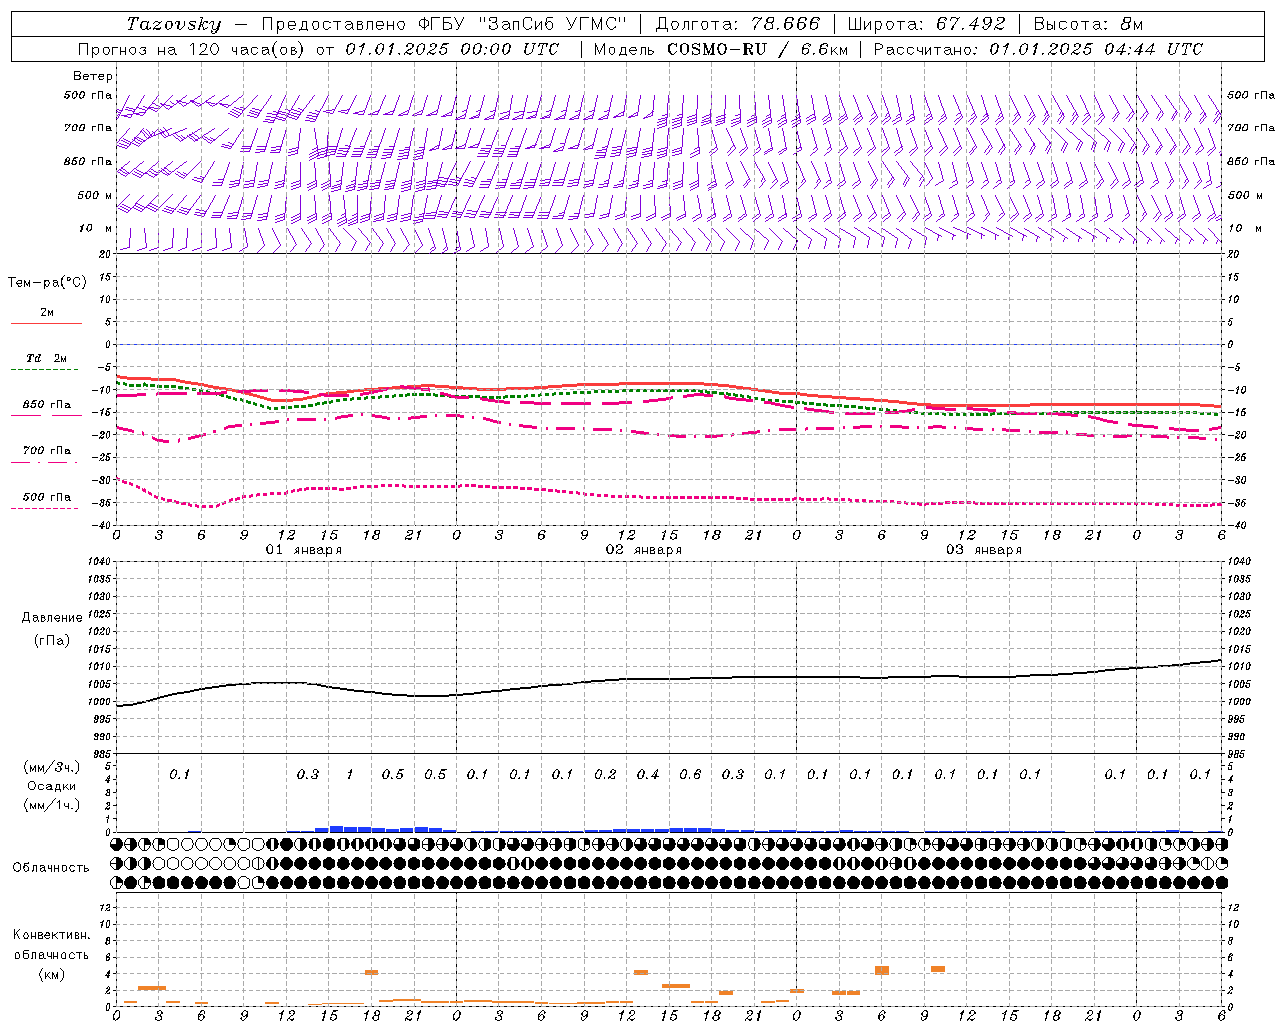
Task: Click the dotted 500 гПа temperature legend line
Action: pyautogui.click(x=46, y=509)
